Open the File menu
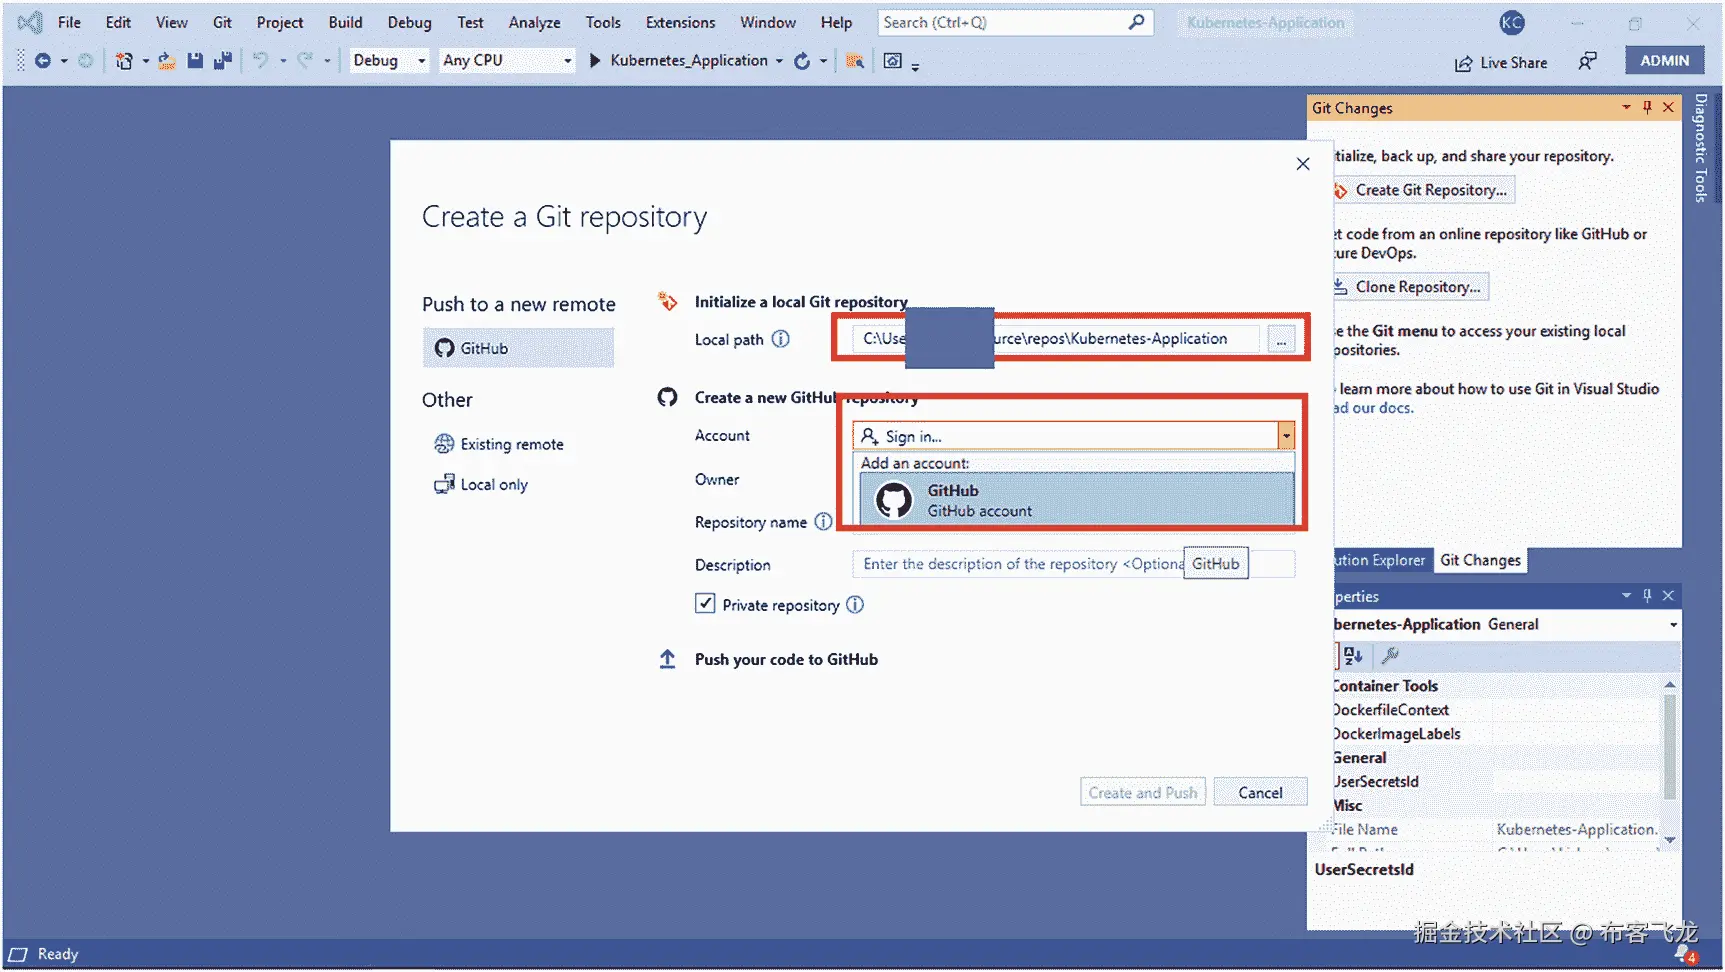This screenshot has width=1725, height=972. click(x=69, y=22)
